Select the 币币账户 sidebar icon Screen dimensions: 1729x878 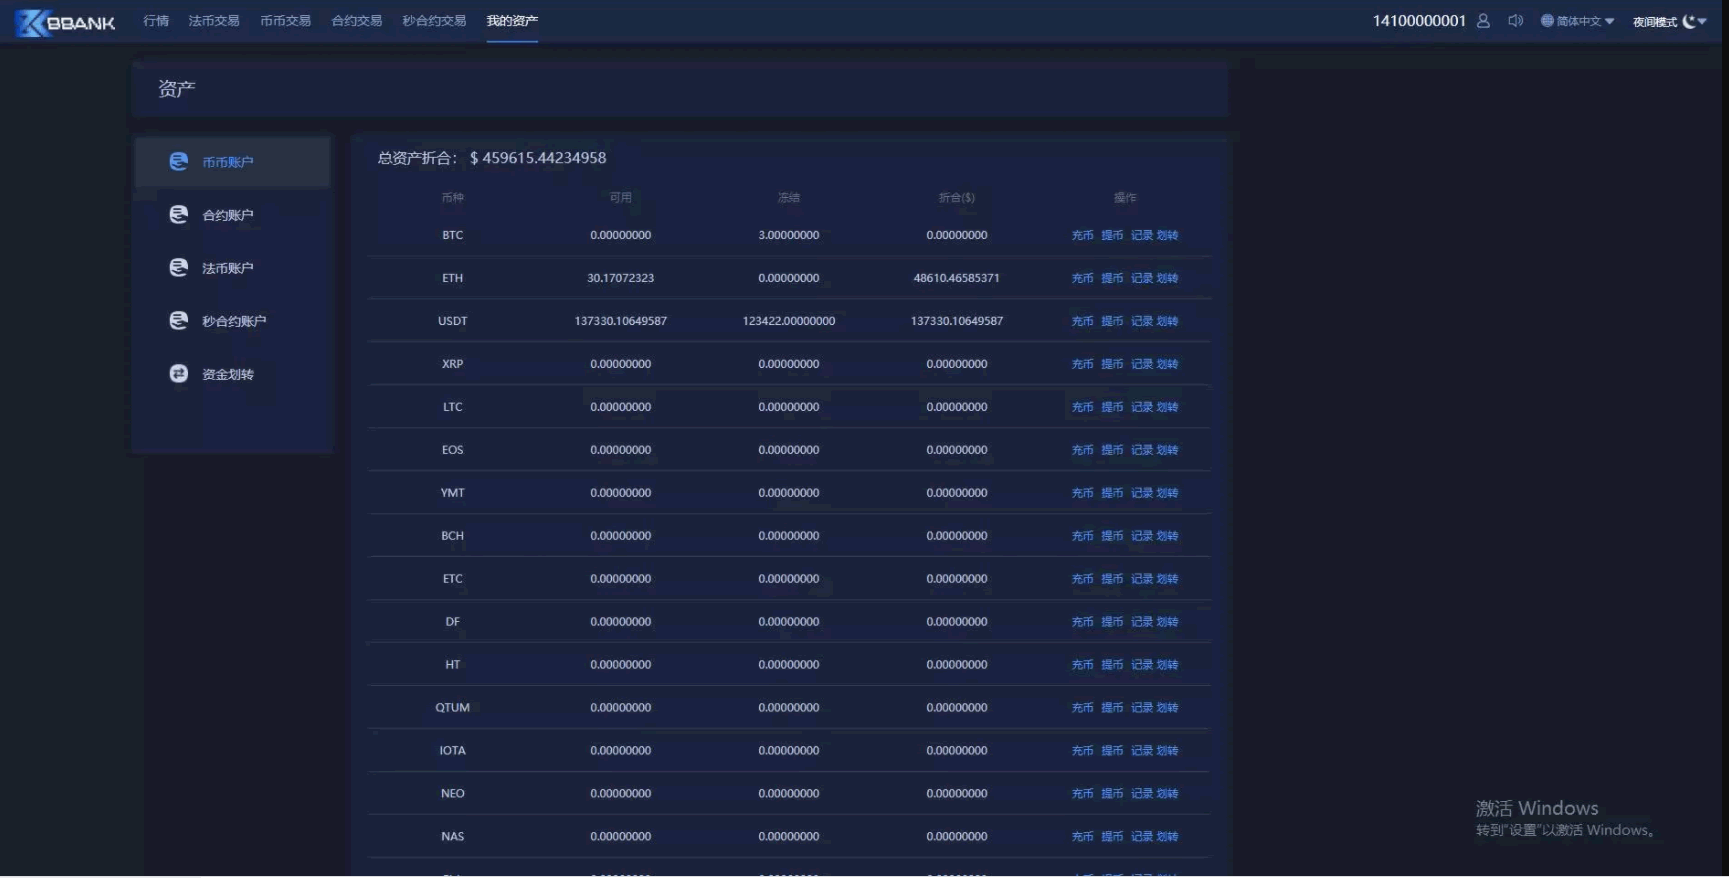[x=179, y=161]
